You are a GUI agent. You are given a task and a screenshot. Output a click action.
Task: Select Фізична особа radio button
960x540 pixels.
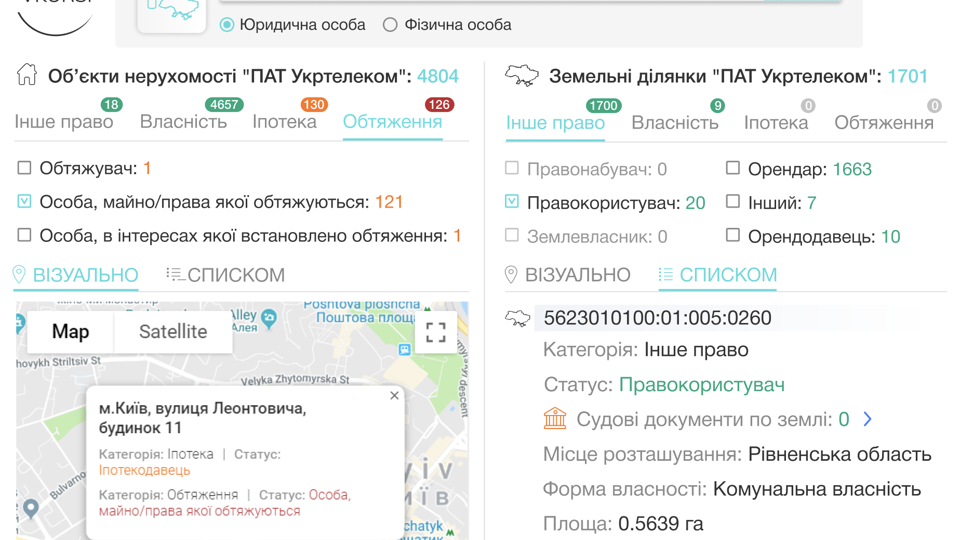[390, 24]
